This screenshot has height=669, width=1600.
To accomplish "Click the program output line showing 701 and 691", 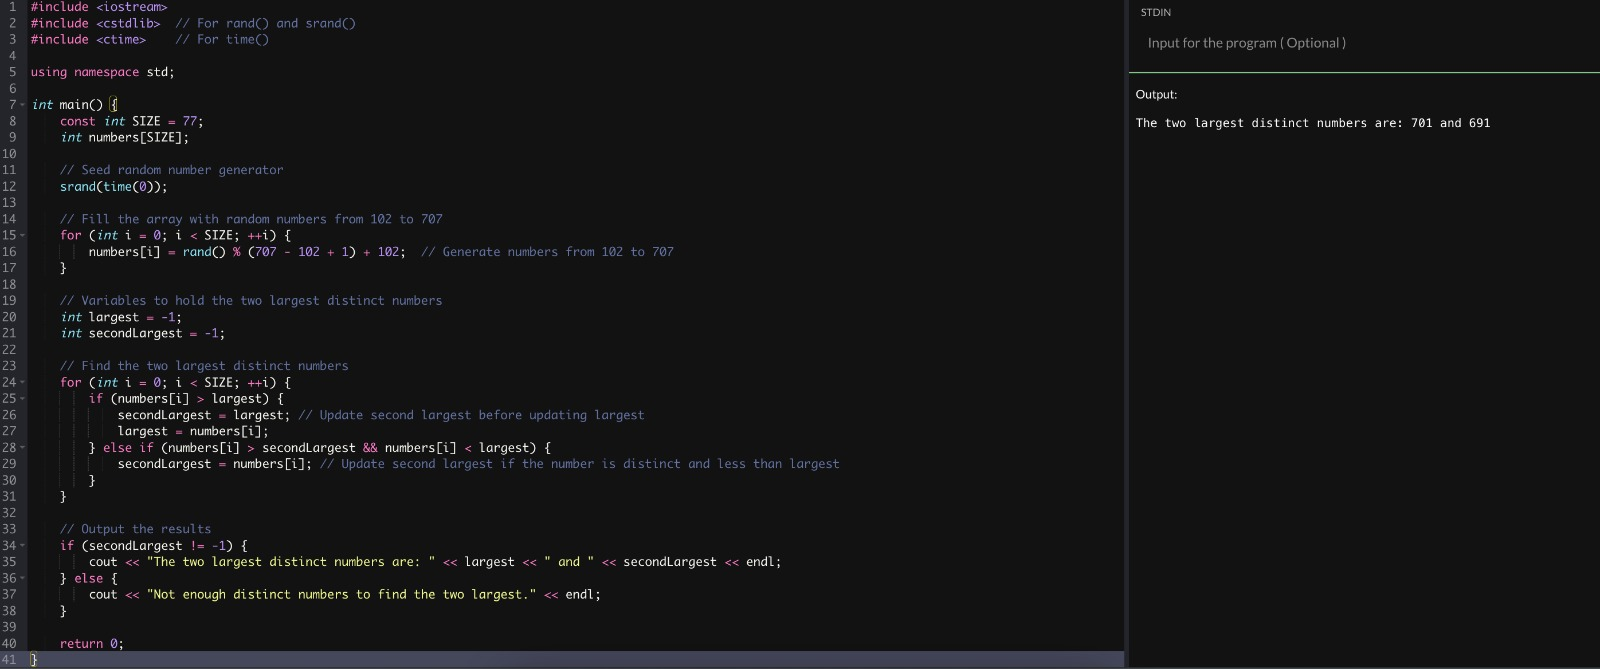I will pos(1313,123).
